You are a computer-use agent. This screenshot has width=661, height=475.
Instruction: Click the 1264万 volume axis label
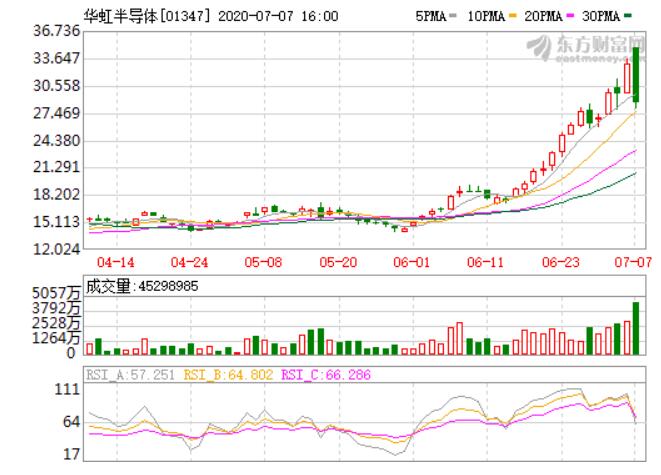click(56, 338)
